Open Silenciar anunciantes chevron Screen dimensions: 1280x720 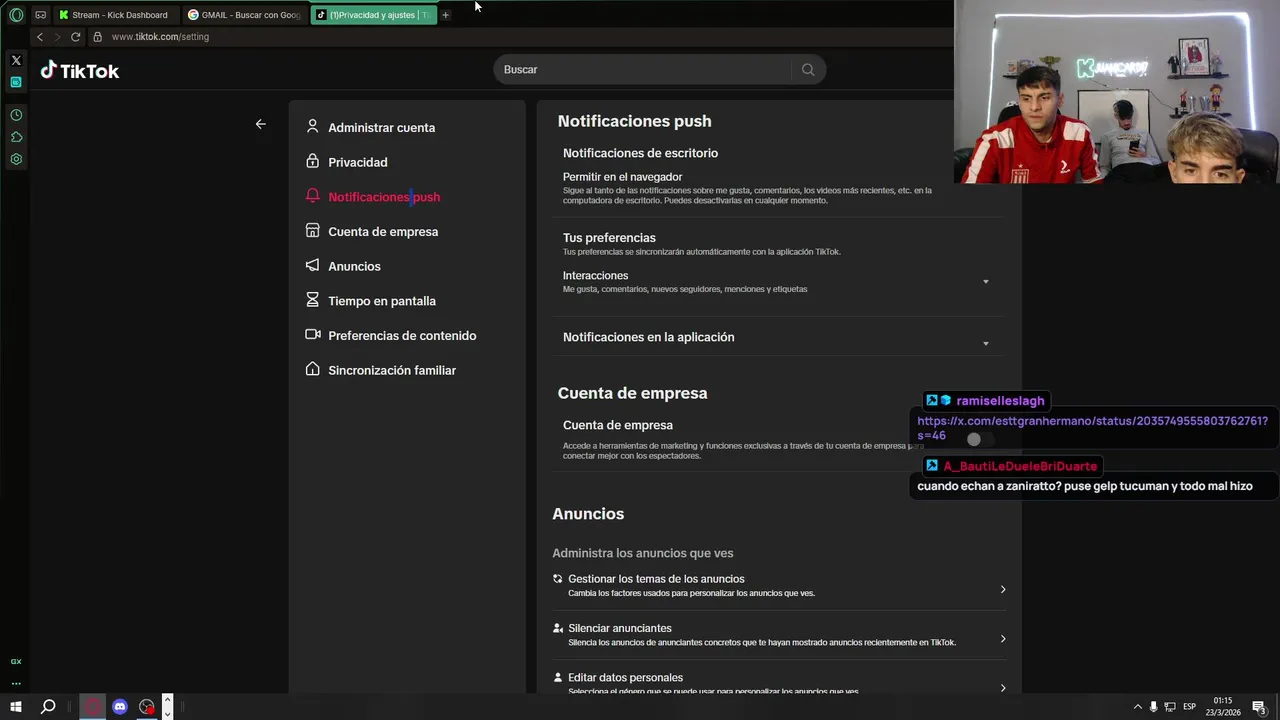point(1003,639)
